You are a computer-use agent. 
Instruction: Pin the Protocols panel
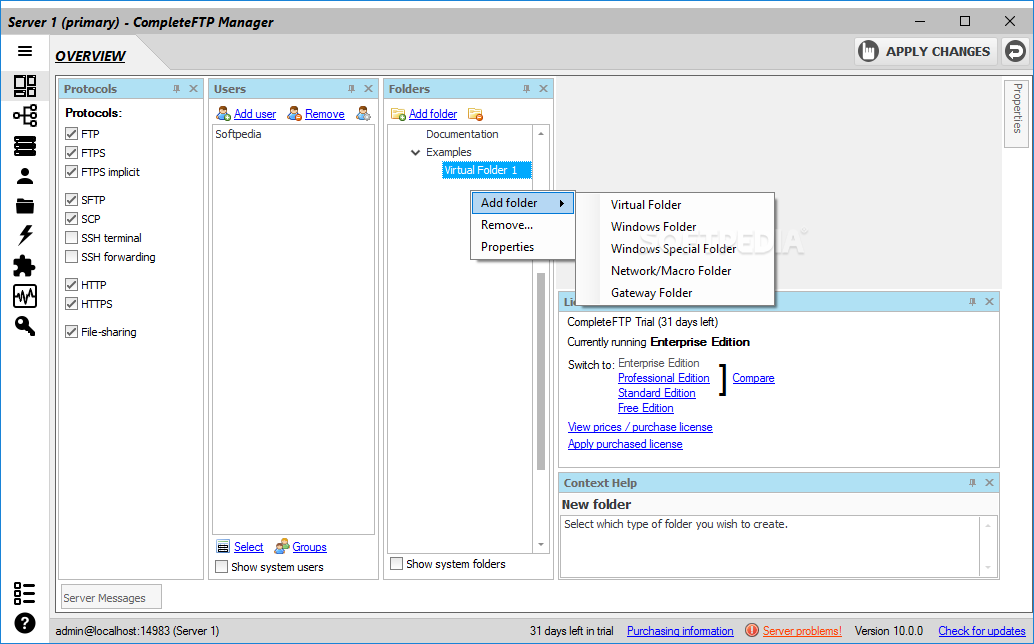(176, 89)
